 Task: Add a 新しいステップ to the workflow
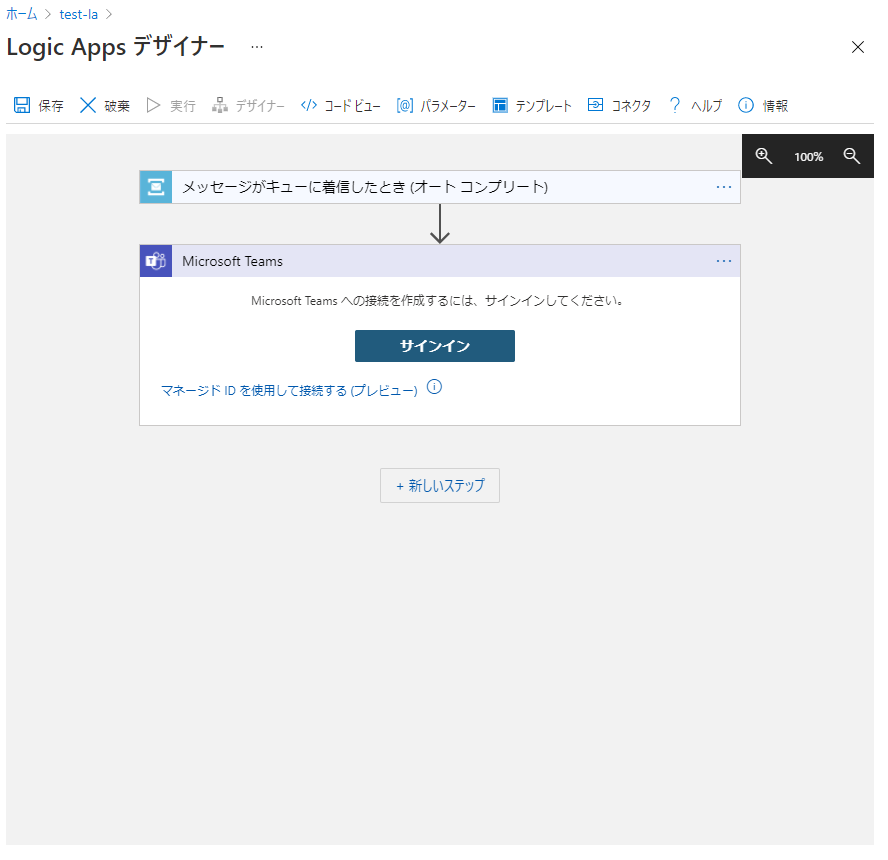(439, 485)
